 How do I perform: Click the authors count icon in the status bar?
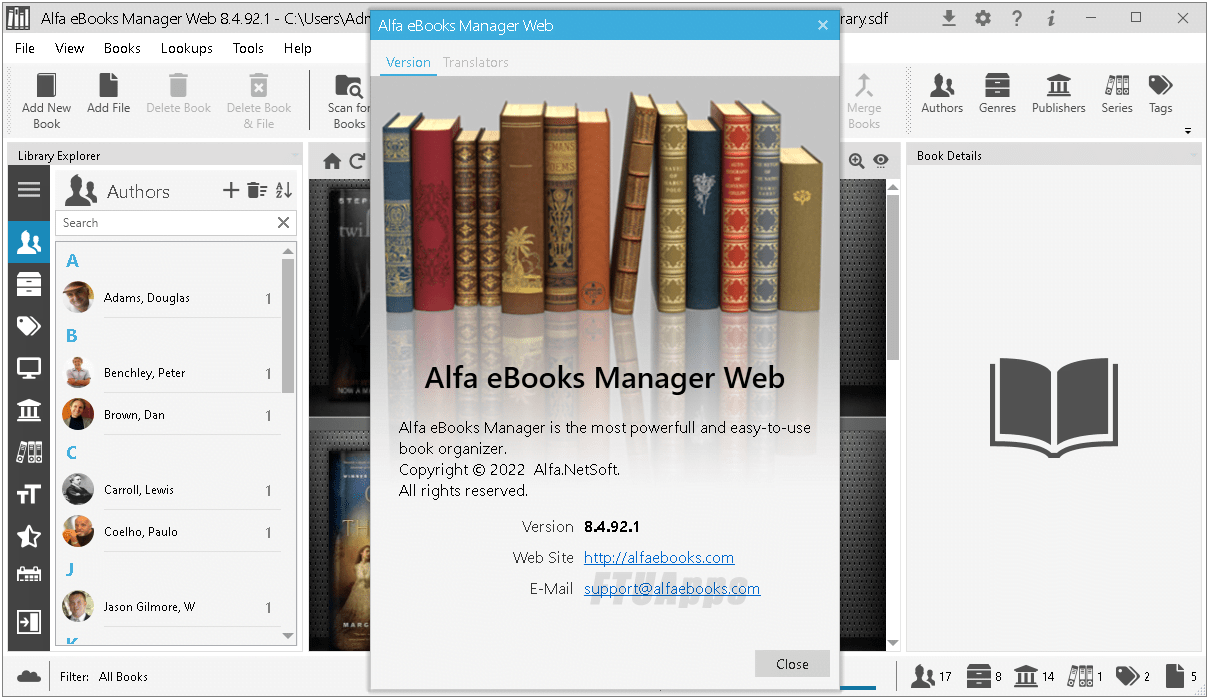(x=922, y=676)
